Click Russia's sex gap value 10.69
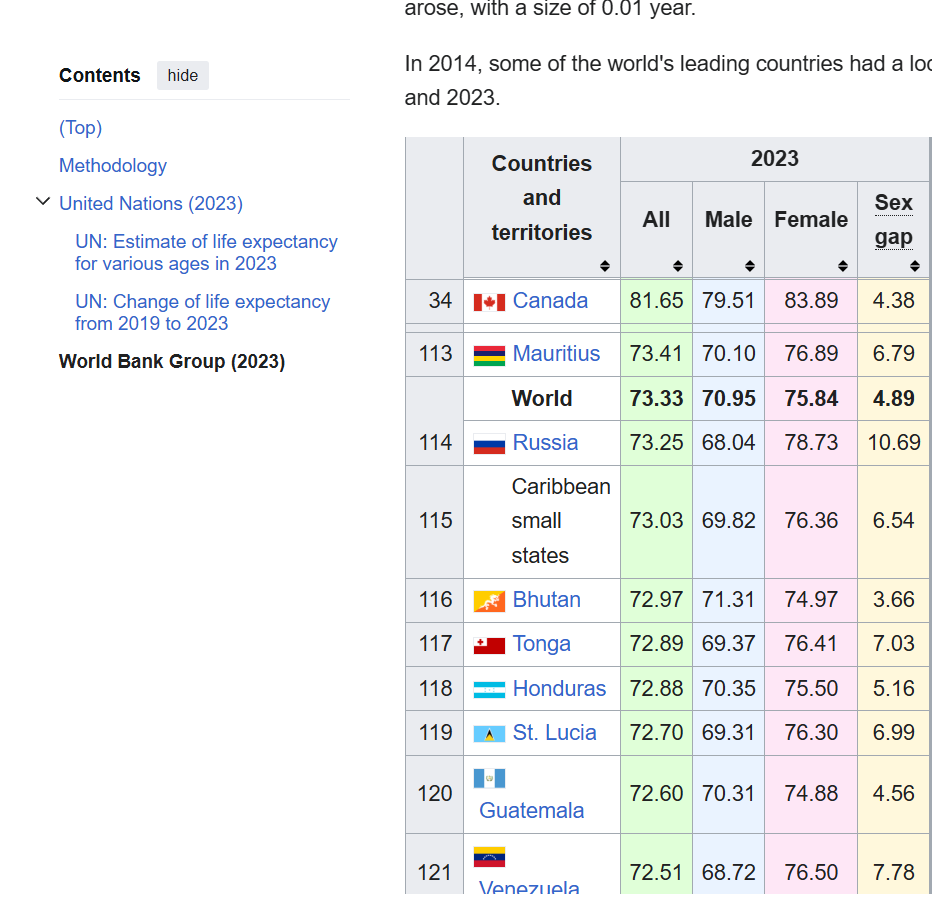Image resolution: width=932 pixels, height=898 pixels. pyautogui.click(x=894, y=443)
